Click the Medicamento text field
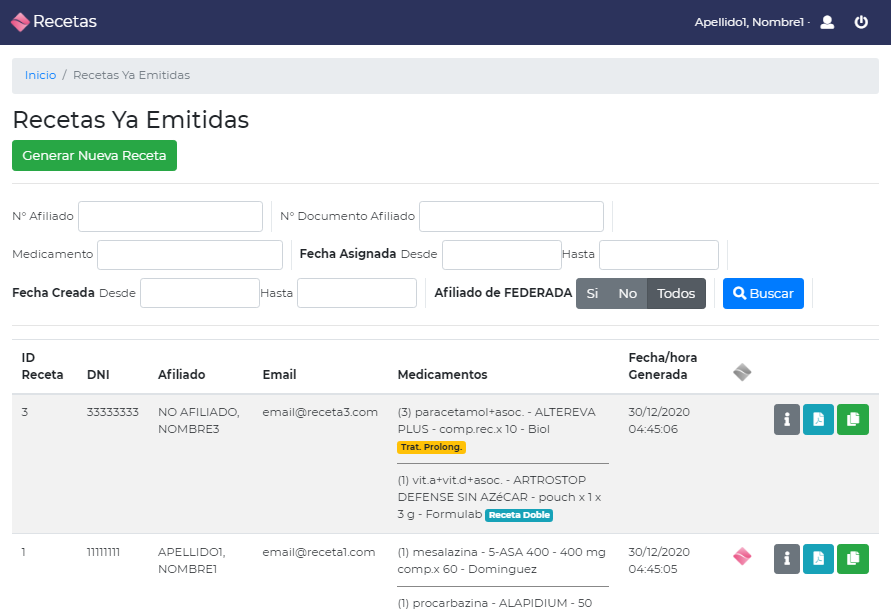Screen dimensions: 891x611 pos(190,255)
